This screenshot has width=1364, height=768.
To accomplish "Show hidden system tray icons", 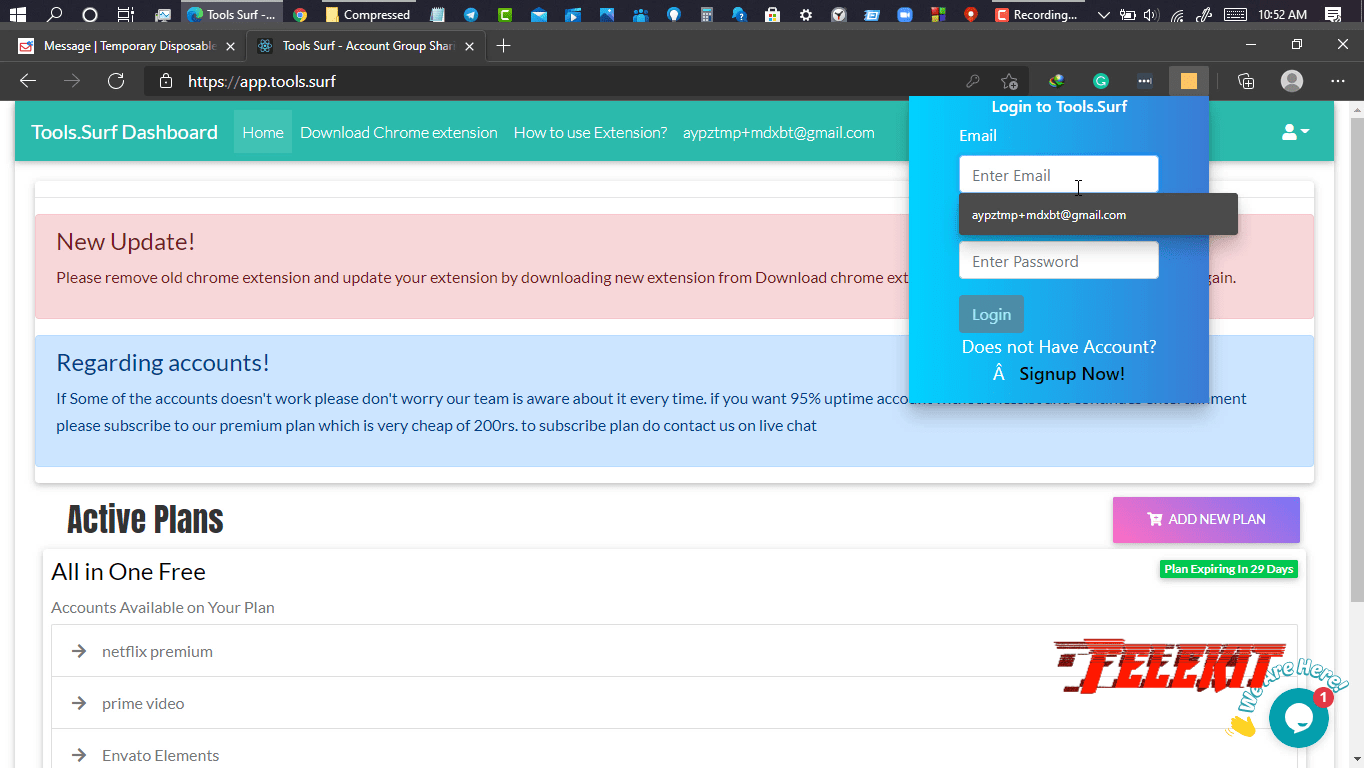I will point(1103,14).
